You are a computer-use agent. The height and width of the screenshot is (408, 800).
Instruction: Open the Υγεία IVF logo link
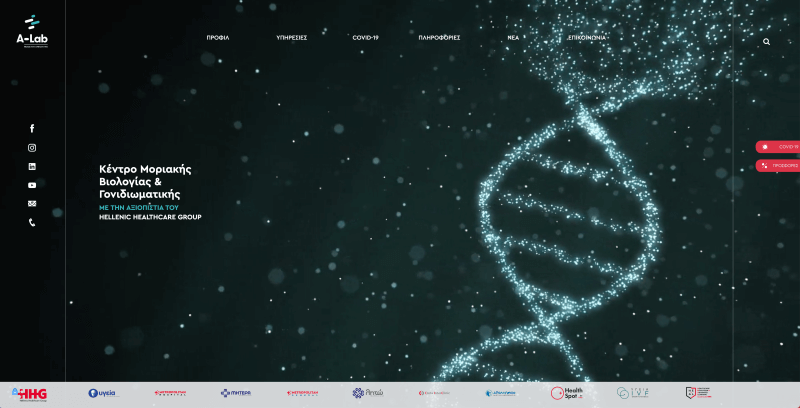click(633, 393)
